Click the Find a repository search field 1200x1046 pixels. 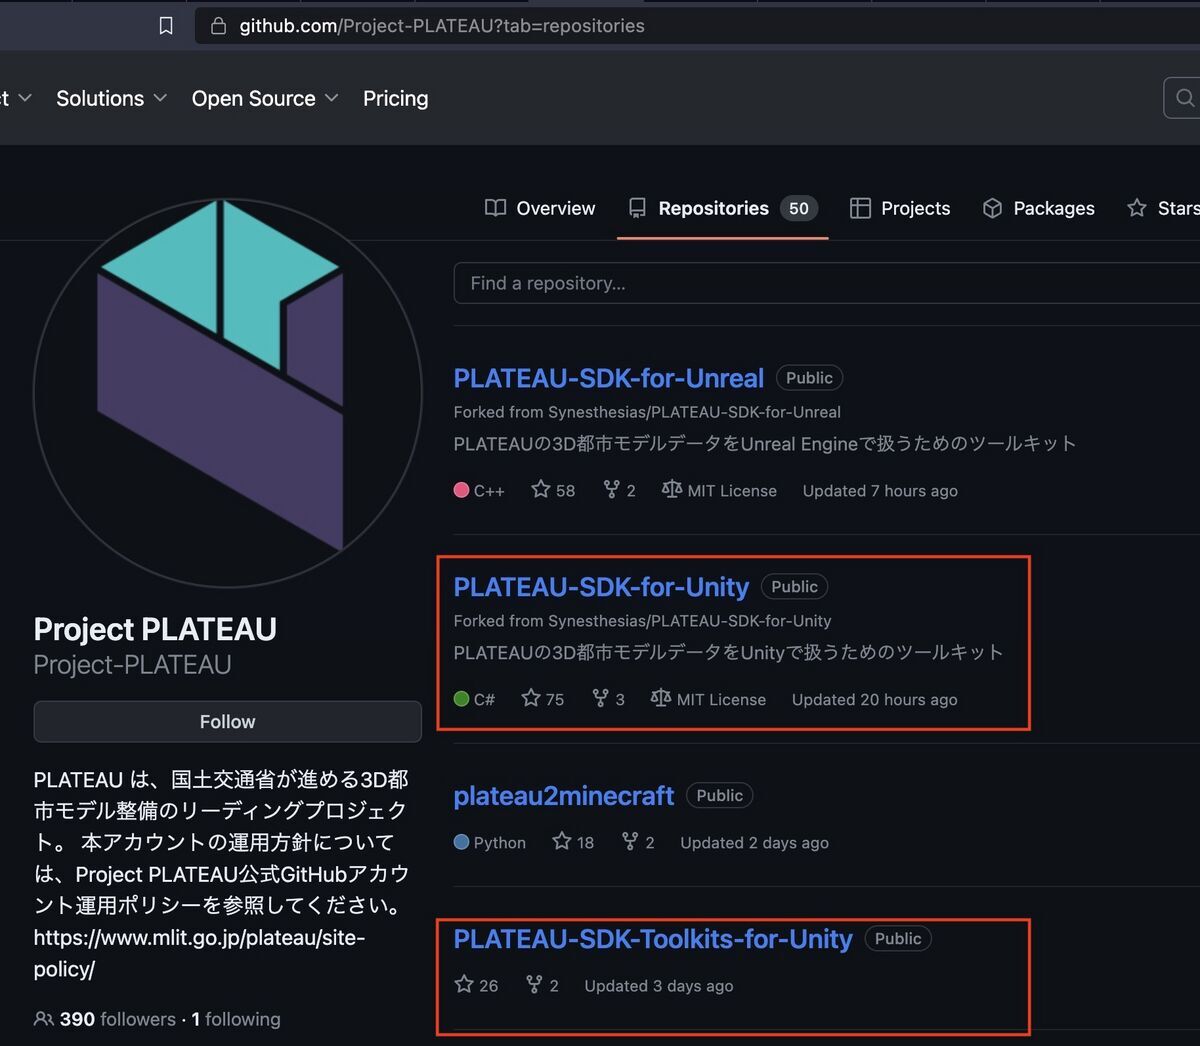coord(827,283)
